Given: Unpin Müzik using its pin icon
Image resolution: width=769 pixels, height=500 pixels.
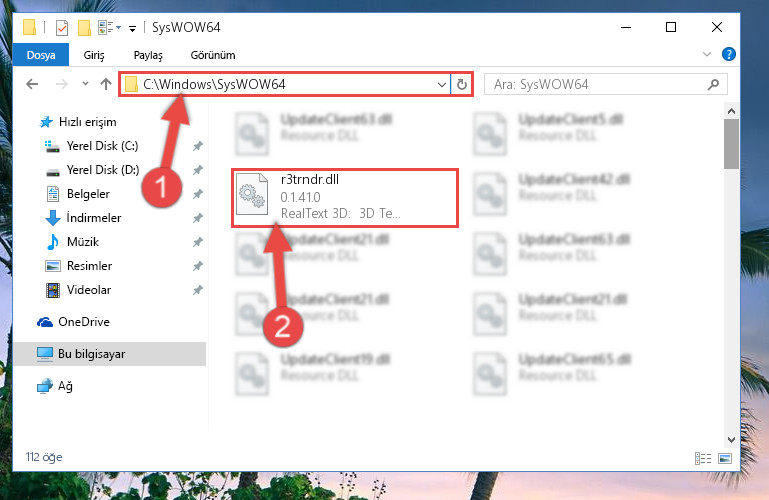Looking at the screenshot, I should coord(197,242).
